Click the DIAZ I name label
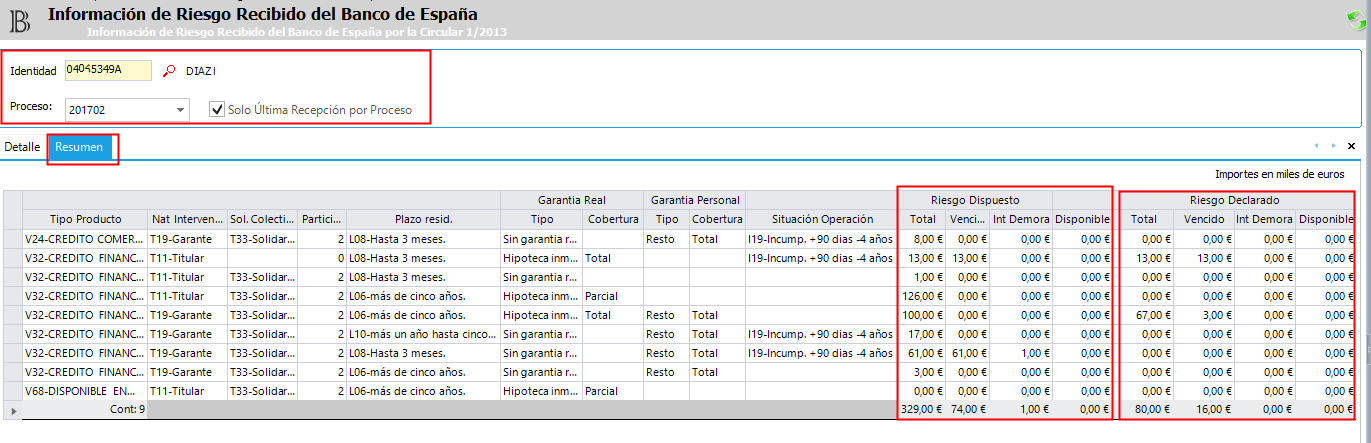The width and height of the screenshot is (1371, 443). (x=201, y=71)
